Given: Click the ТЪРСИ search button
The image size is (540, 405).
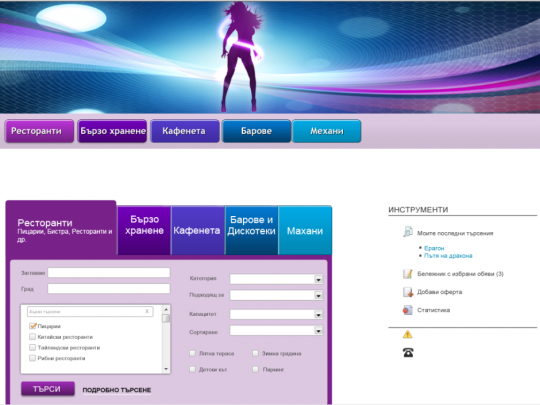Looking at the screenshot, I should (48, 389).
